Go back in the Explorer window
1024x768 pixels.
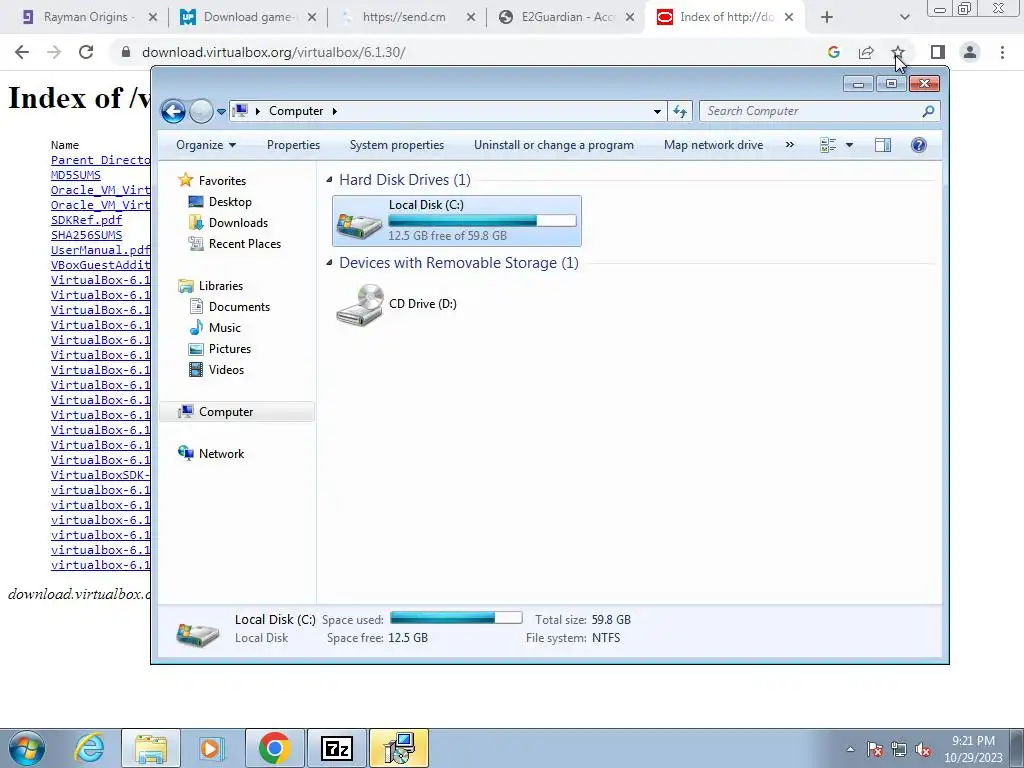[x=173, y=112]
